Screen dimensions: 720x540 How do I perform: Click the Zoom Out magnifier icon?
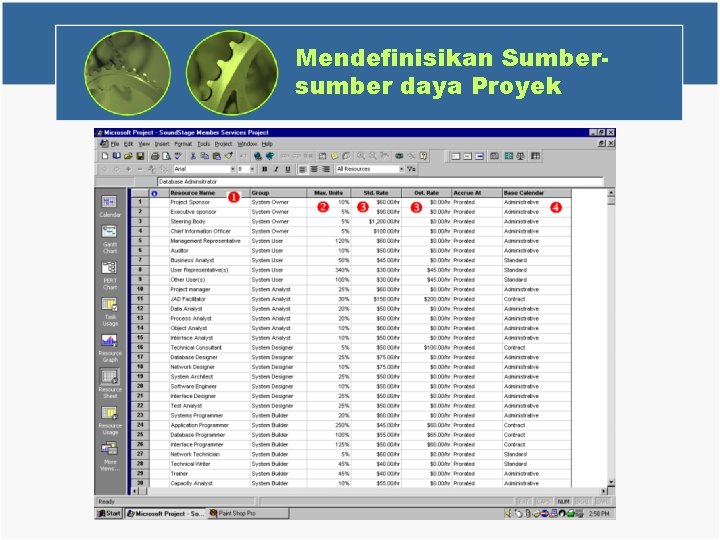coord(373,157)
